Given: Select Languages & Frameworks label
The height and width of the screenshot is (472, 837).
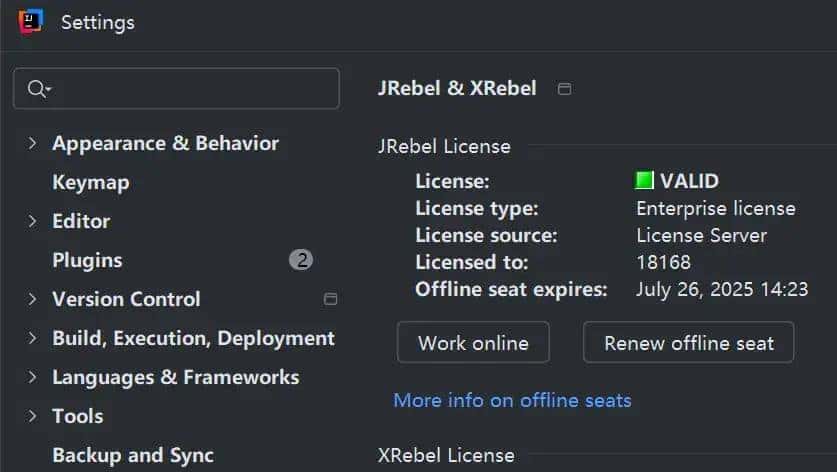Looking at the screenshot, I should (176, 377).
